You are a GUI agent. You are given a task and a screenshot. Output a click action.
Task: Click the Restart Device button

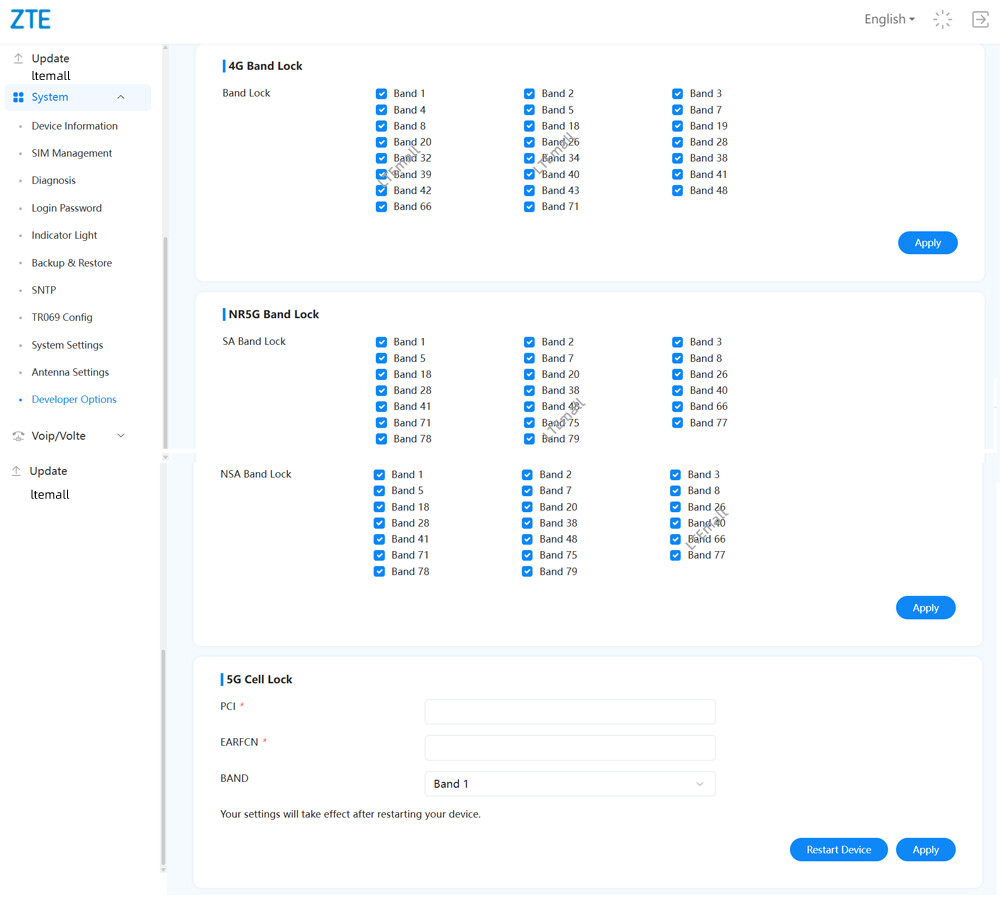point(838,850)
